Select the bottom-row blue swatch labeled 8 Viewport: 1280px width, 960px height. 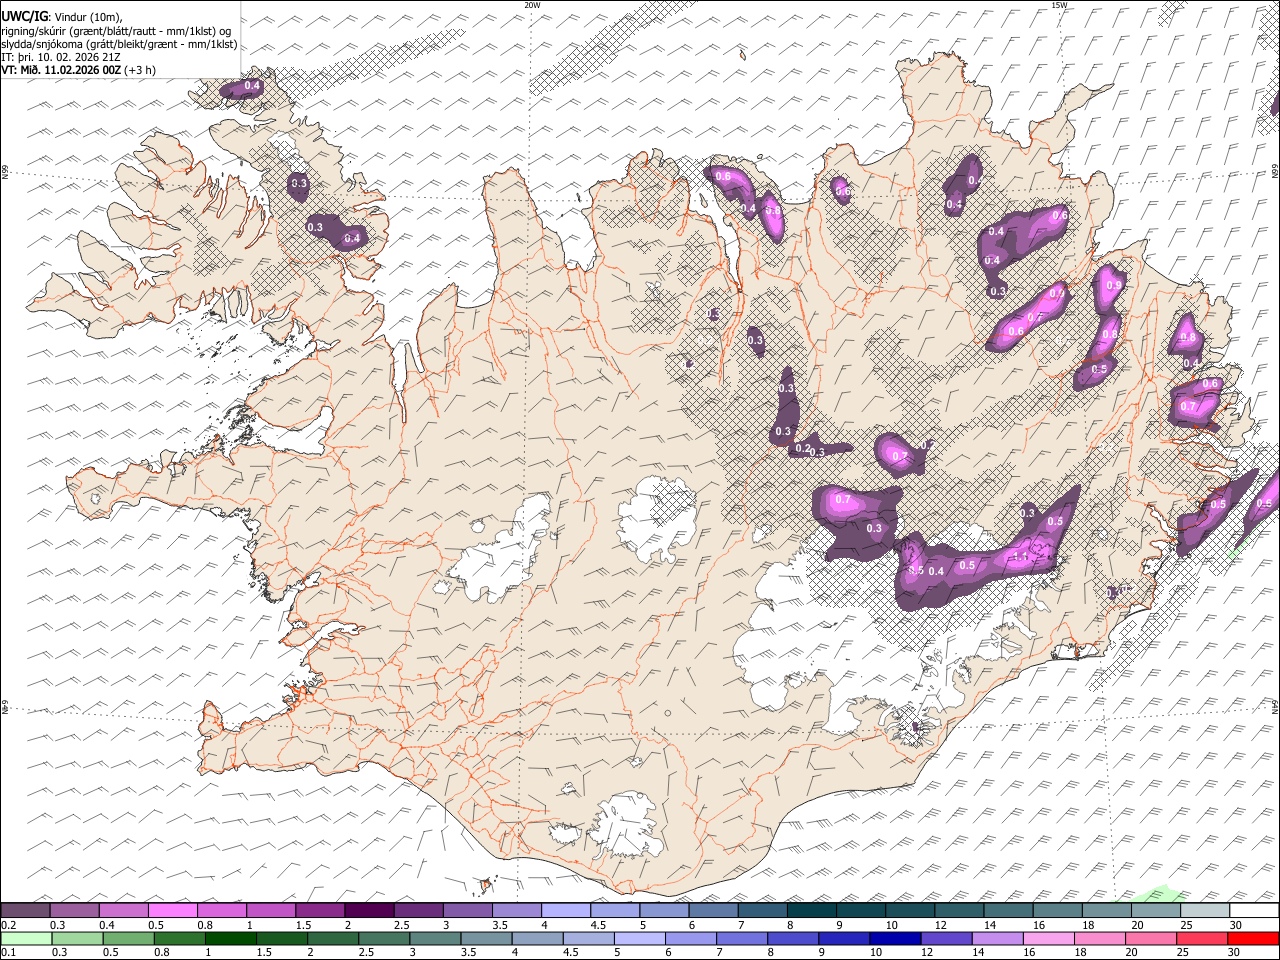(792, 938)
